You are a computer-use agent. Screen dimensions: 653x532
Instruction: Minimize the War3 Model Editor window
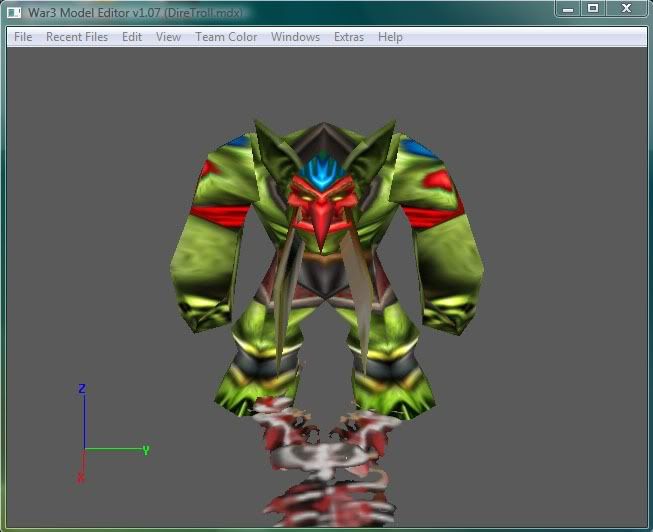(568, 8)
